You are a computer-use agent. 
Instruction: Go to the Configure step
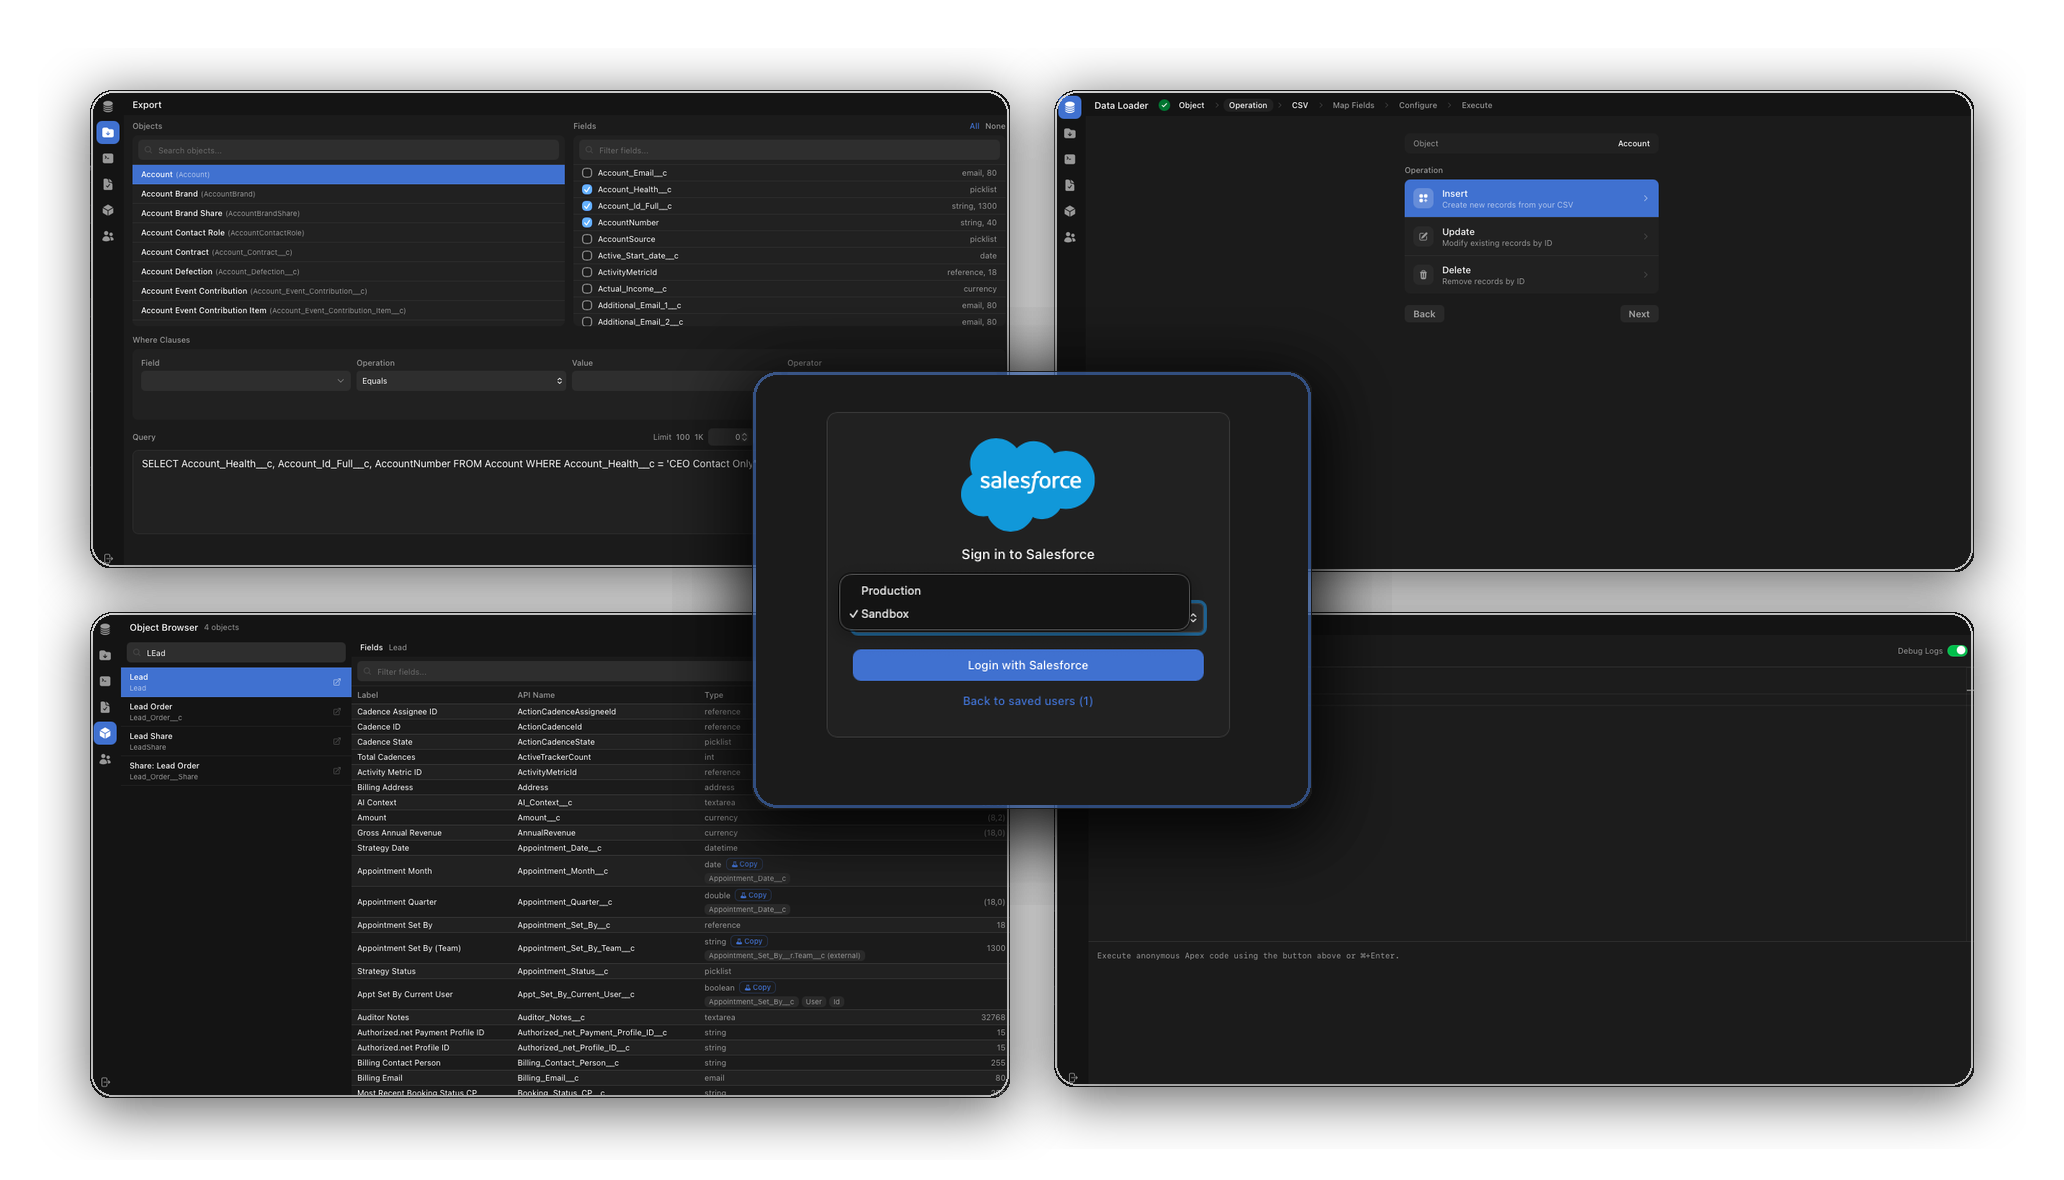(x=1417, y=105)
